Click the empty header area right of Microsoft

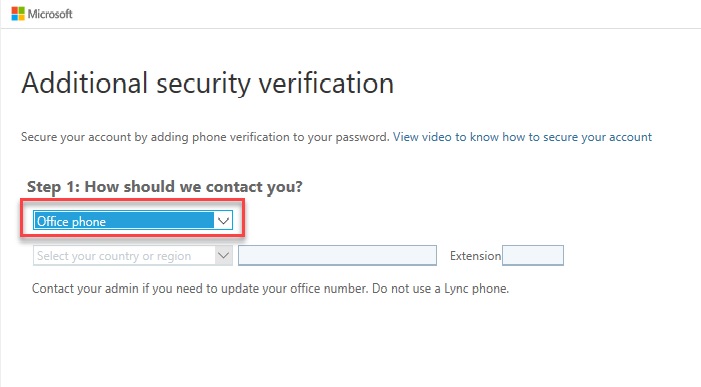tap(384, 14)
